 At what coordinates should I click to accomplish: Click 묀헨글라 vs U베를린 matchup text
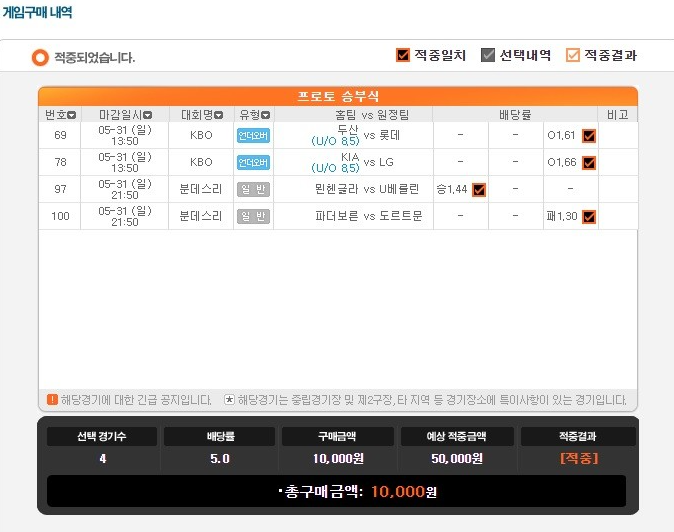(367, 189)
